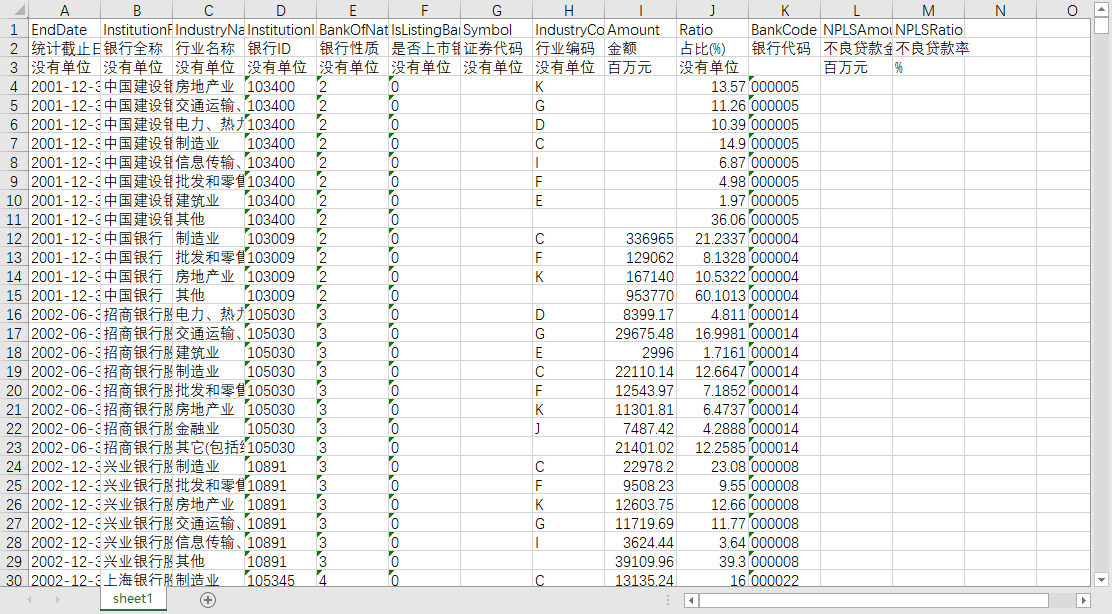Add a new sheet with plus icon

coord(208,600)
